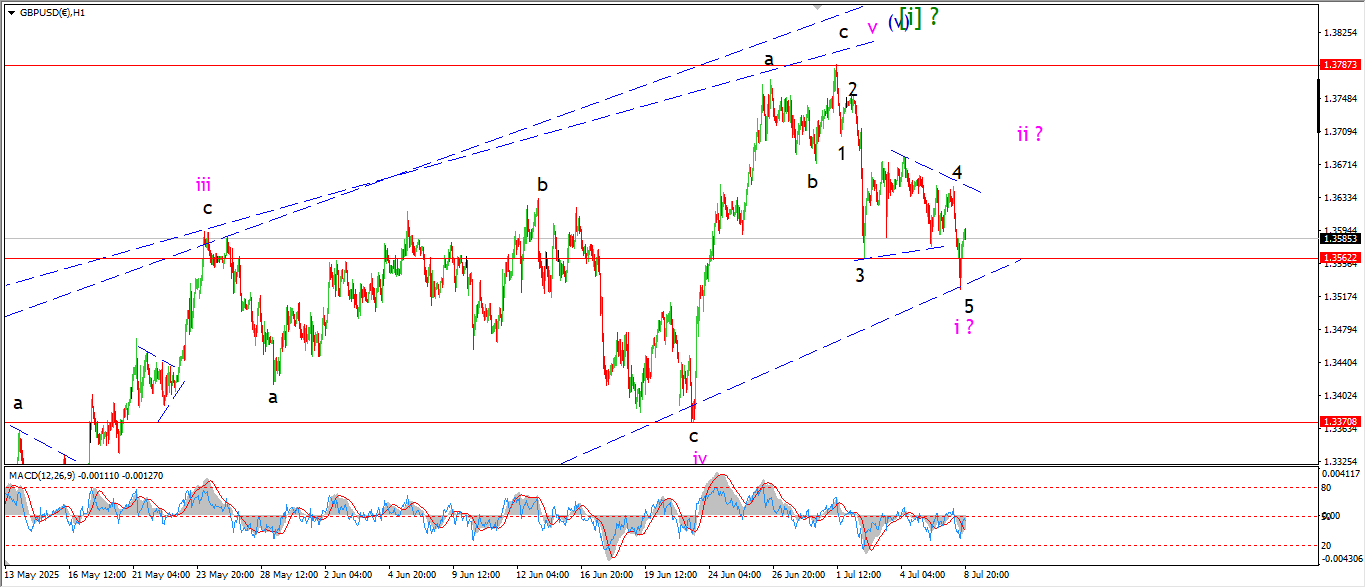Select wave label '3' below July low
The width and height of the screenshot is (1366, 588).
point(859,275)
